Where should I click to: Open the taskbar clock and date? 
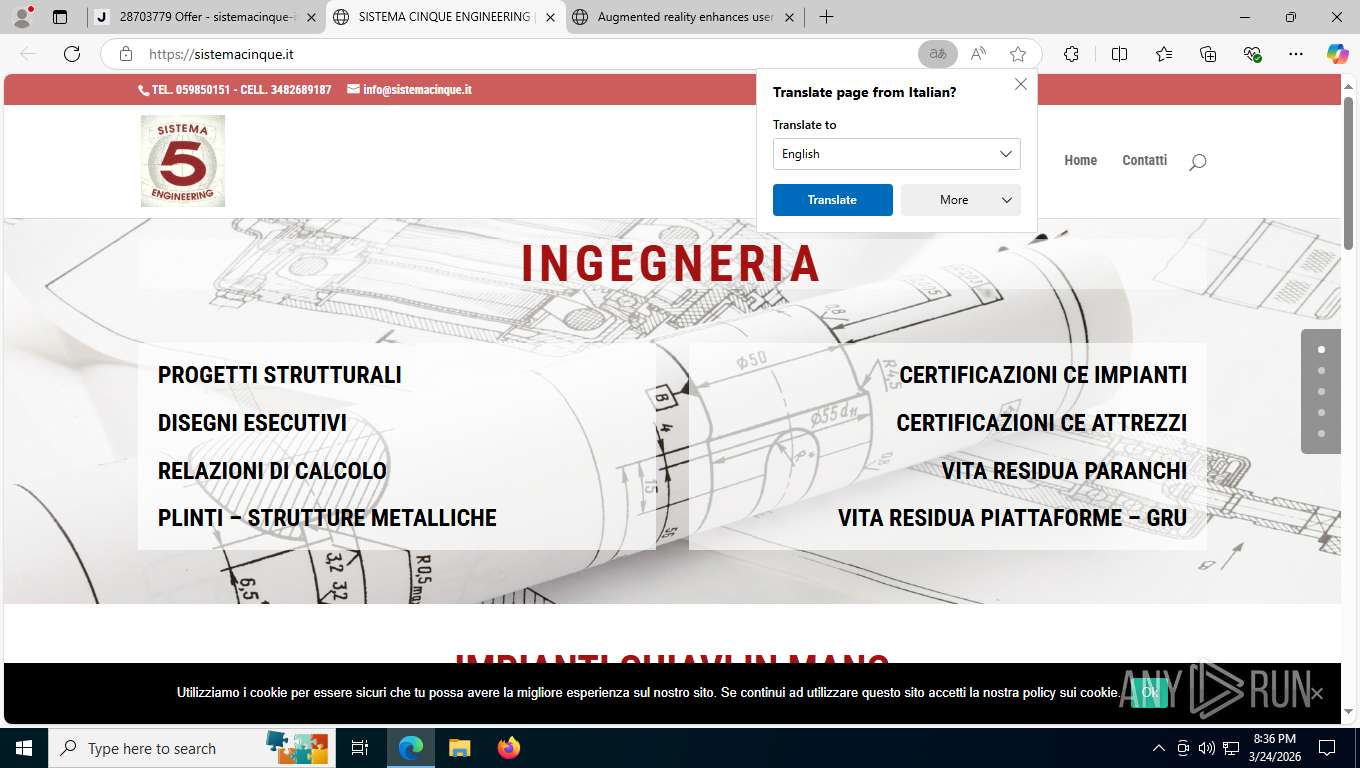pyautogui.click(x=1274, y=748)
